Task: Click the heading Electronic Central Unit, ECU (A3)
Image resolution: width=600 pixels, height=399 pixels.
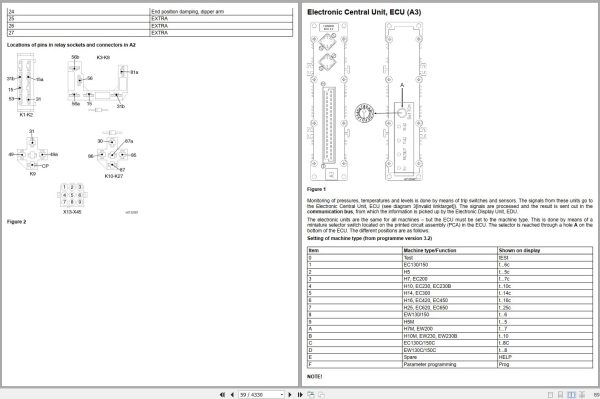Action: point(364,12)
